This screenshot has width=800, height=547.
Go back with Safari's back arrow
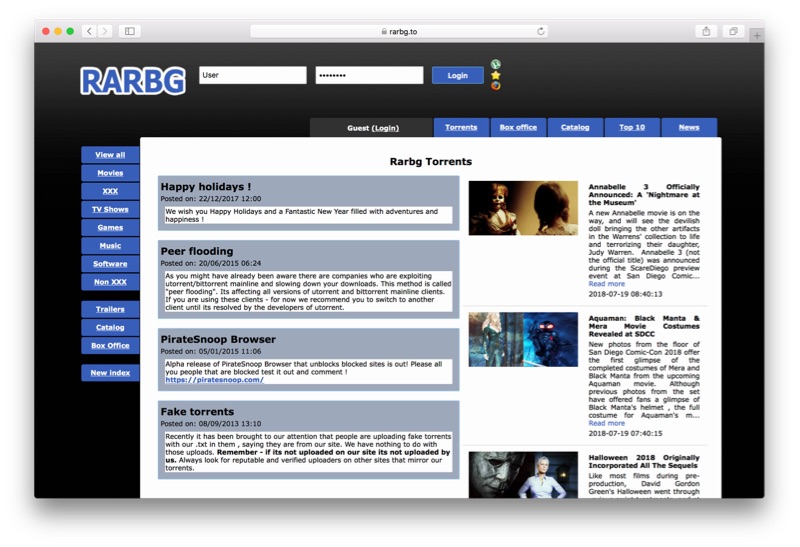(x=89, y=32)
